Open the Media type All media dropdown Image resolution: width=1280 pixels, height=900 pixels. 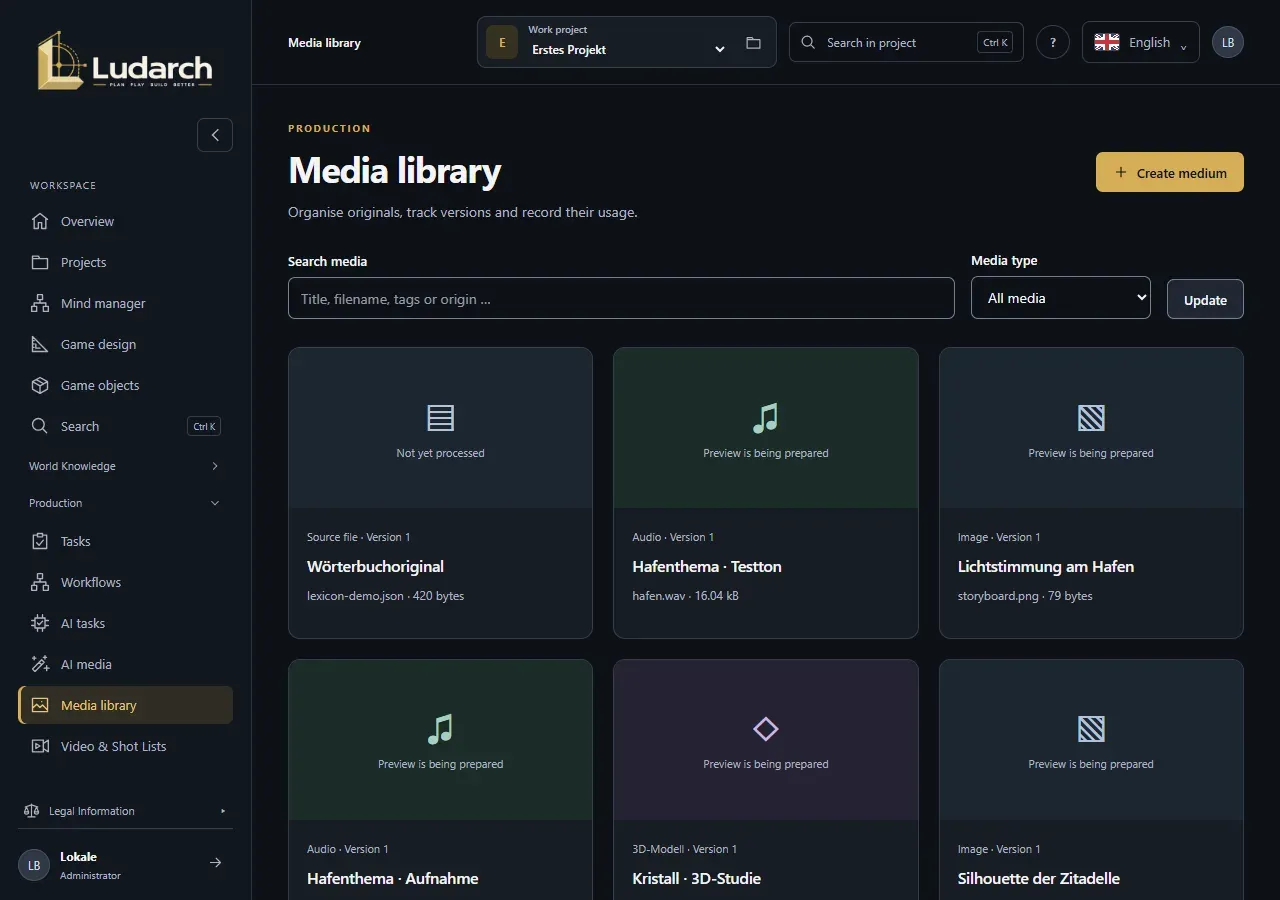pos(1061,298)
